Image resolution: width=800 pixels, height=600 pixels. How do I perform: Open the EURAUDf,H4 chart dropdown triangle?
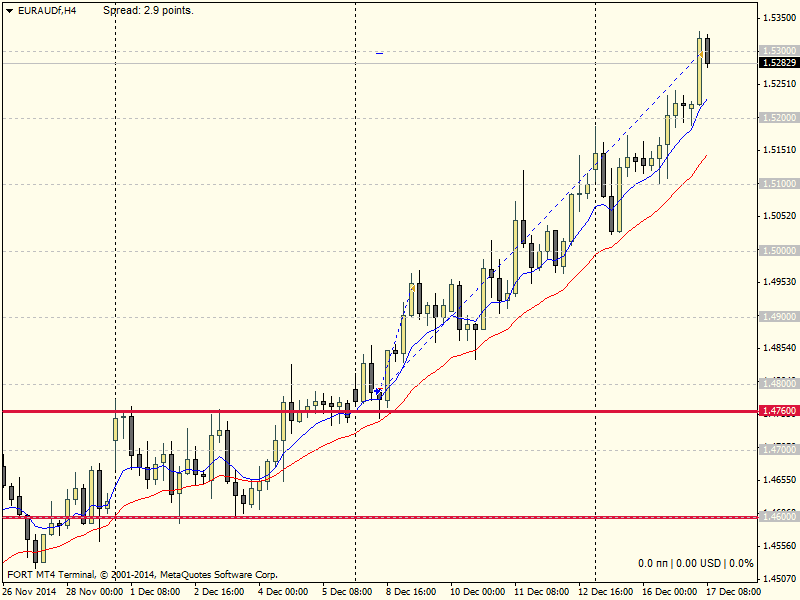(10, 11)
